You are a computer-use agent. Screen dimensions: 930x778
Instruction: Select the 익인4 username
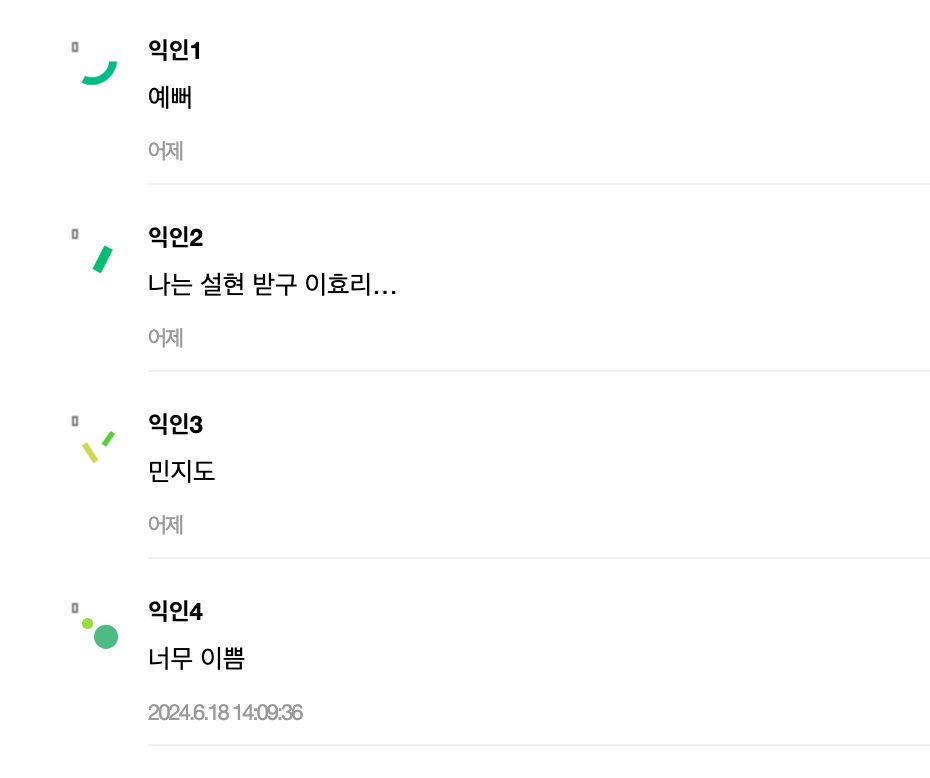[x=175, y=611]
